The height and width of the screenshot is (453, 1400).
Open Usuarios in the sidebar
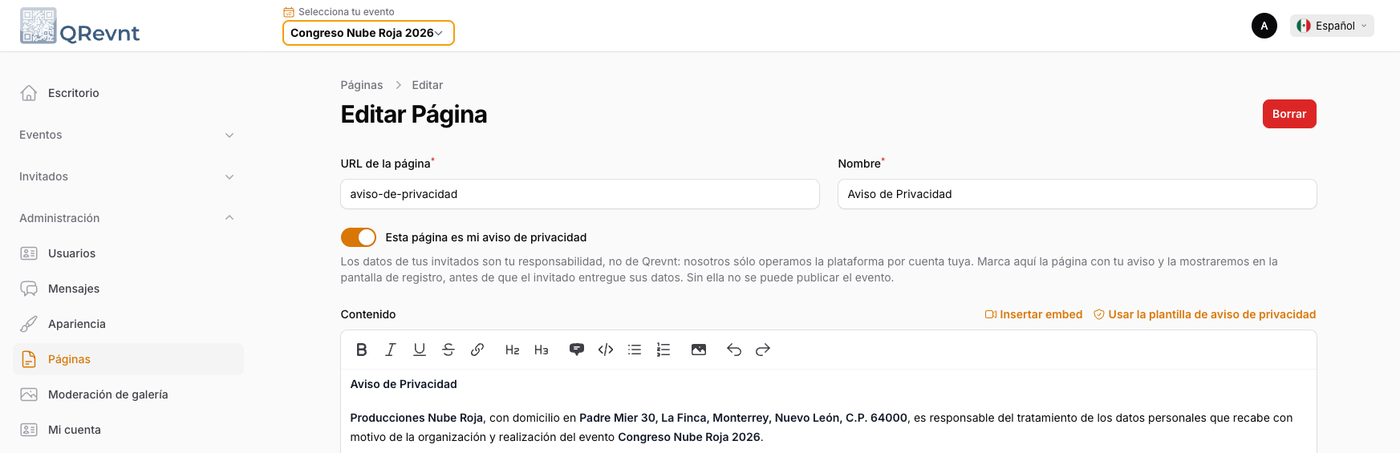(x=128, y=253)
